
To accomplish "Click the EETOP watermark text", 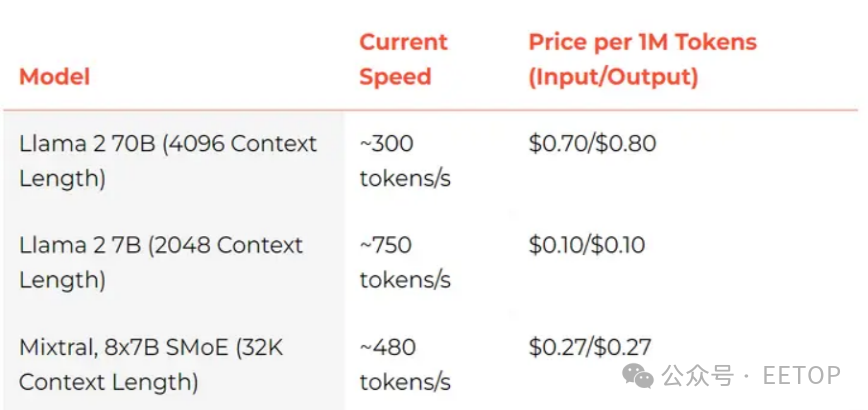I will point(802,376).
